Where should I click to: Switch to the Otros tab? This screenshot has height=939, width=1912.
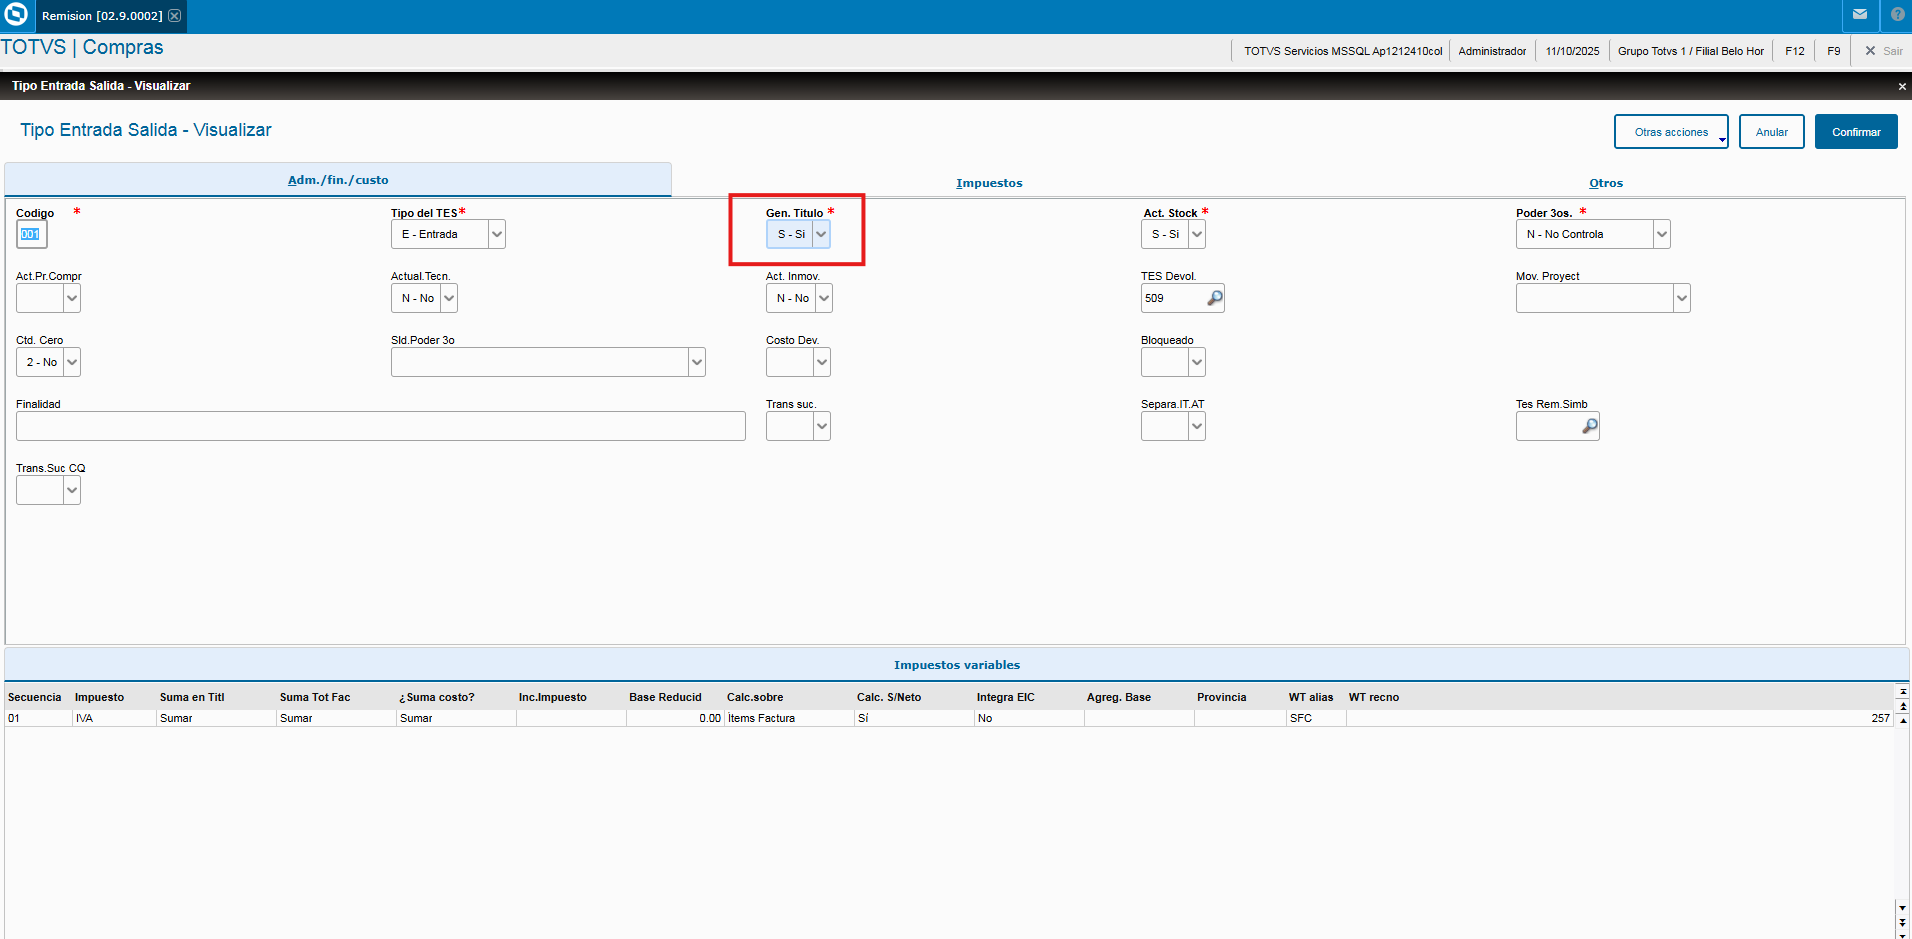click(x=1606, y=183)
